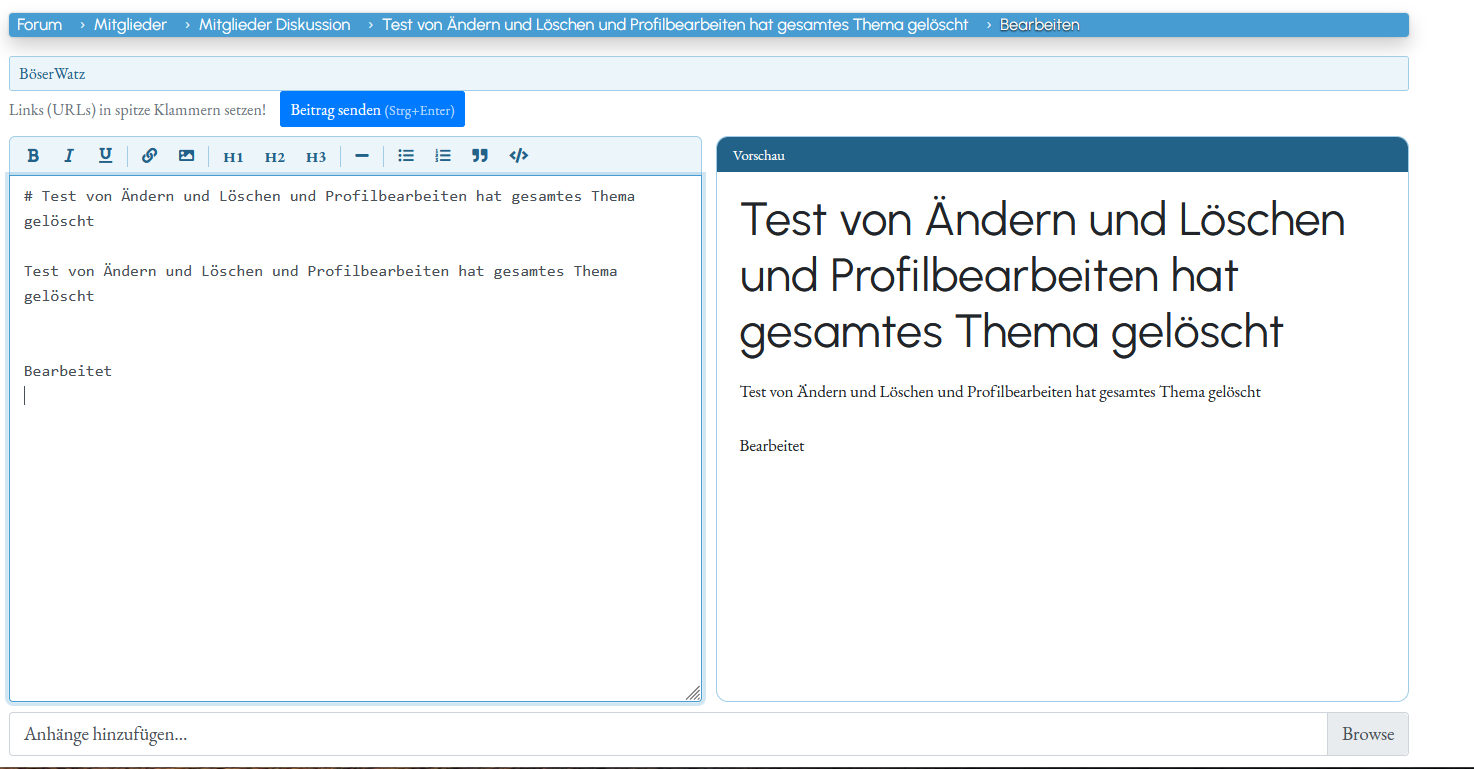Open the Browse file picker
The height and width of the screenshot is (769, 1474).
pos(1367,734)
